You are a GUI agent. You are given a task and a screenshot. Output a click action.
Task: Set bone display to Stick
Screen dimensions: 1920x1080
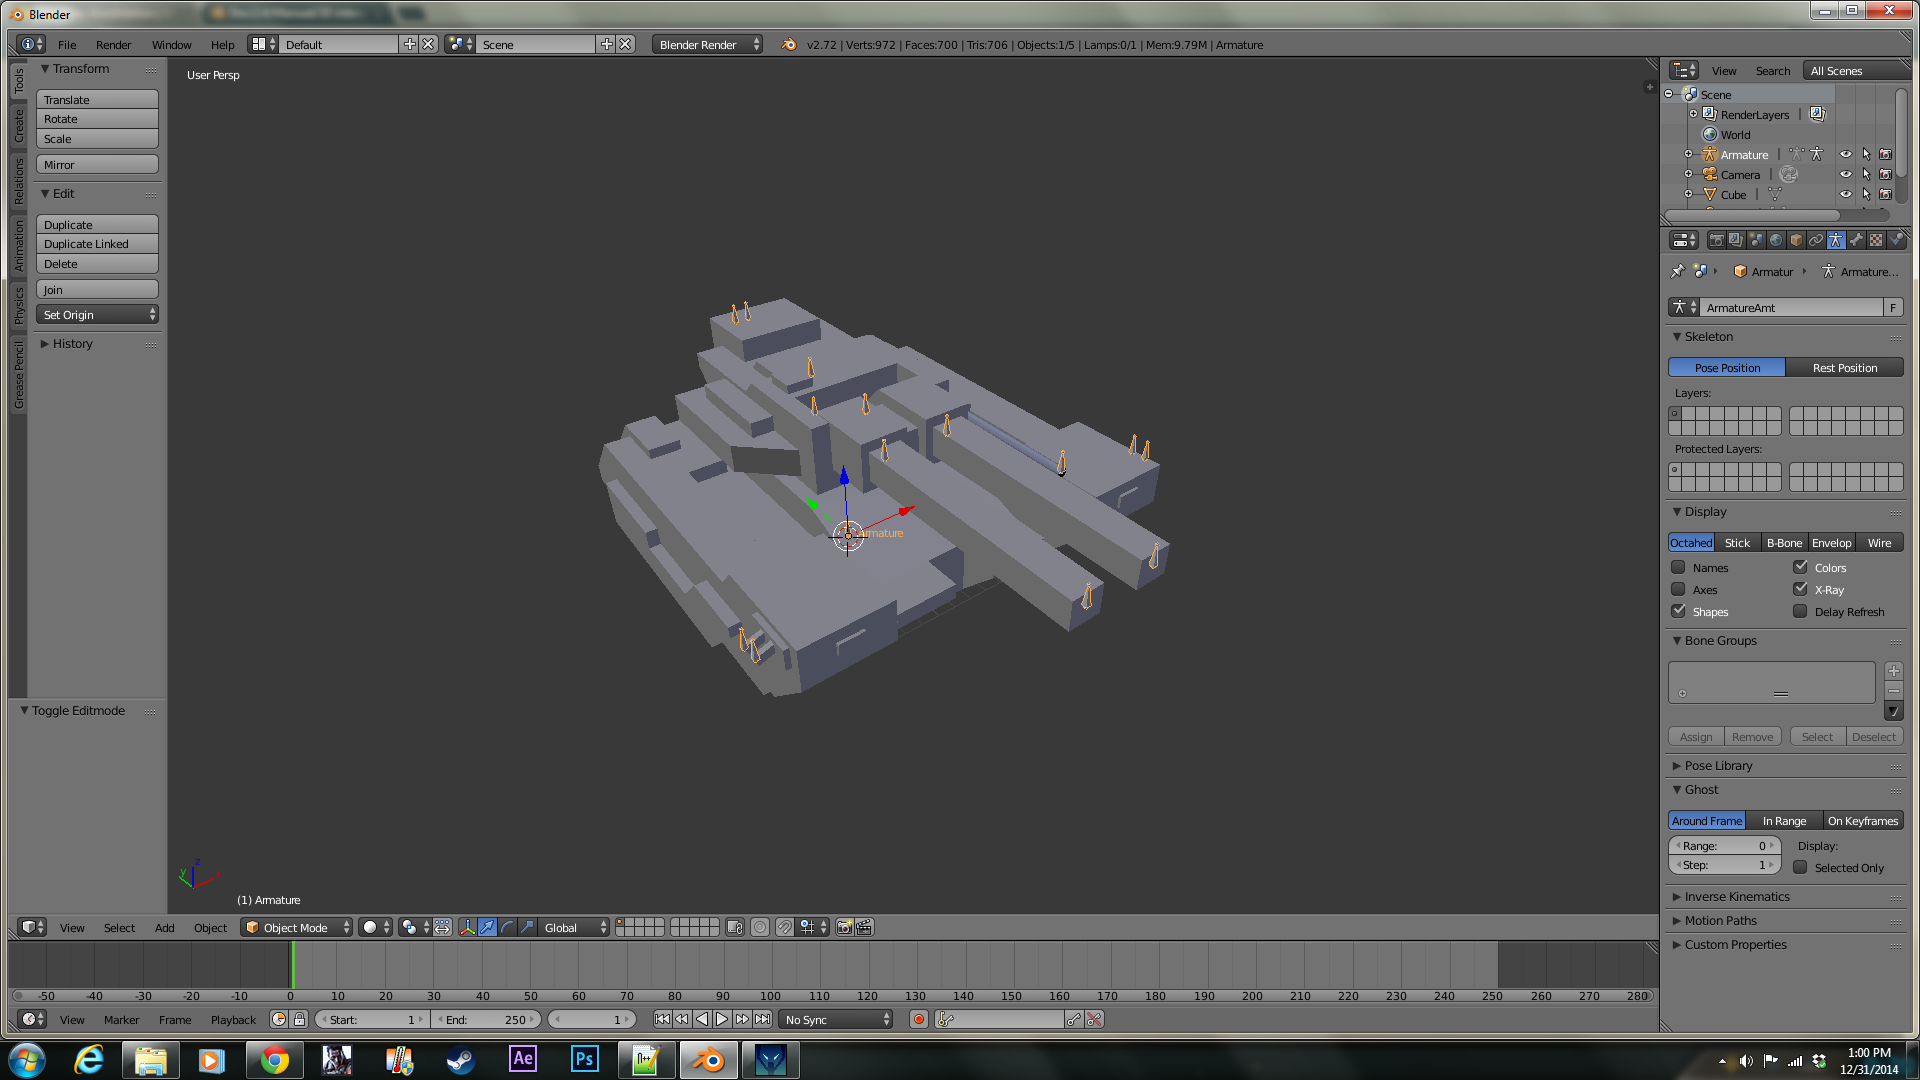[x=1737, y=542]
